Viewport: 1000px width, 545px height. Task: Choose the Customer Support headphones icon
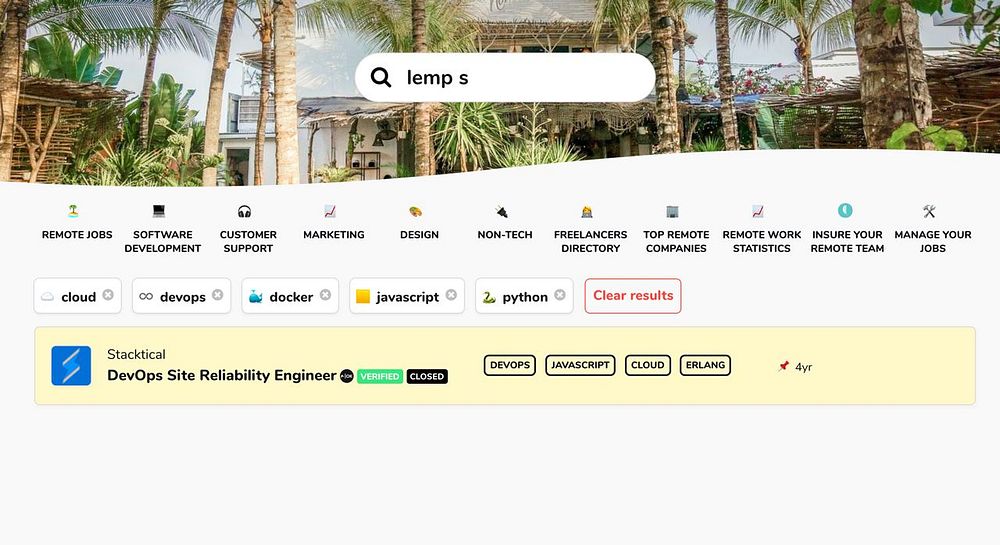pos(244,211)
